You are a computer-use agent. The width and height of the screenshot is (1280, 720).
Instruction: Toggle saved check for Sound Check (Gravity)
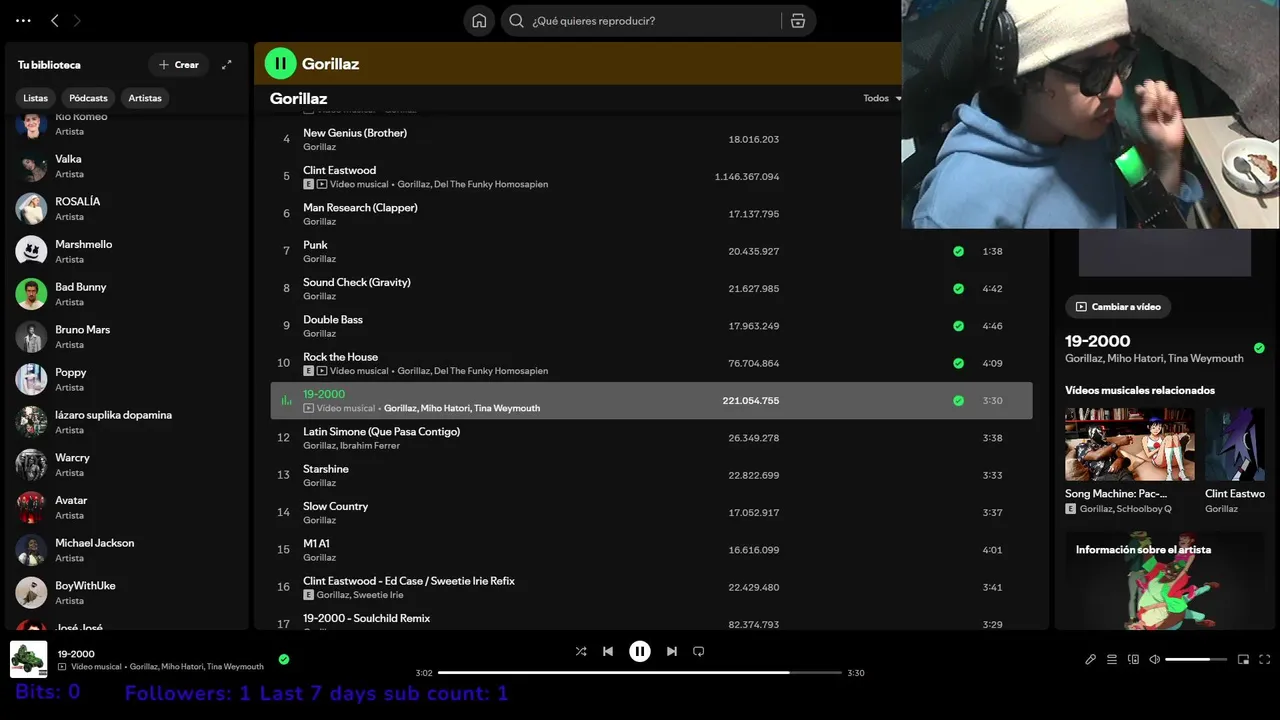tap(958, 288)
